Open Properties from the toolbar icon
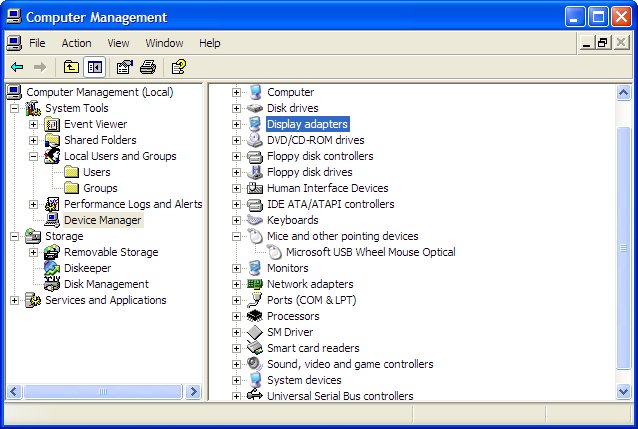638x429 pixels. (x=125, y=67)
